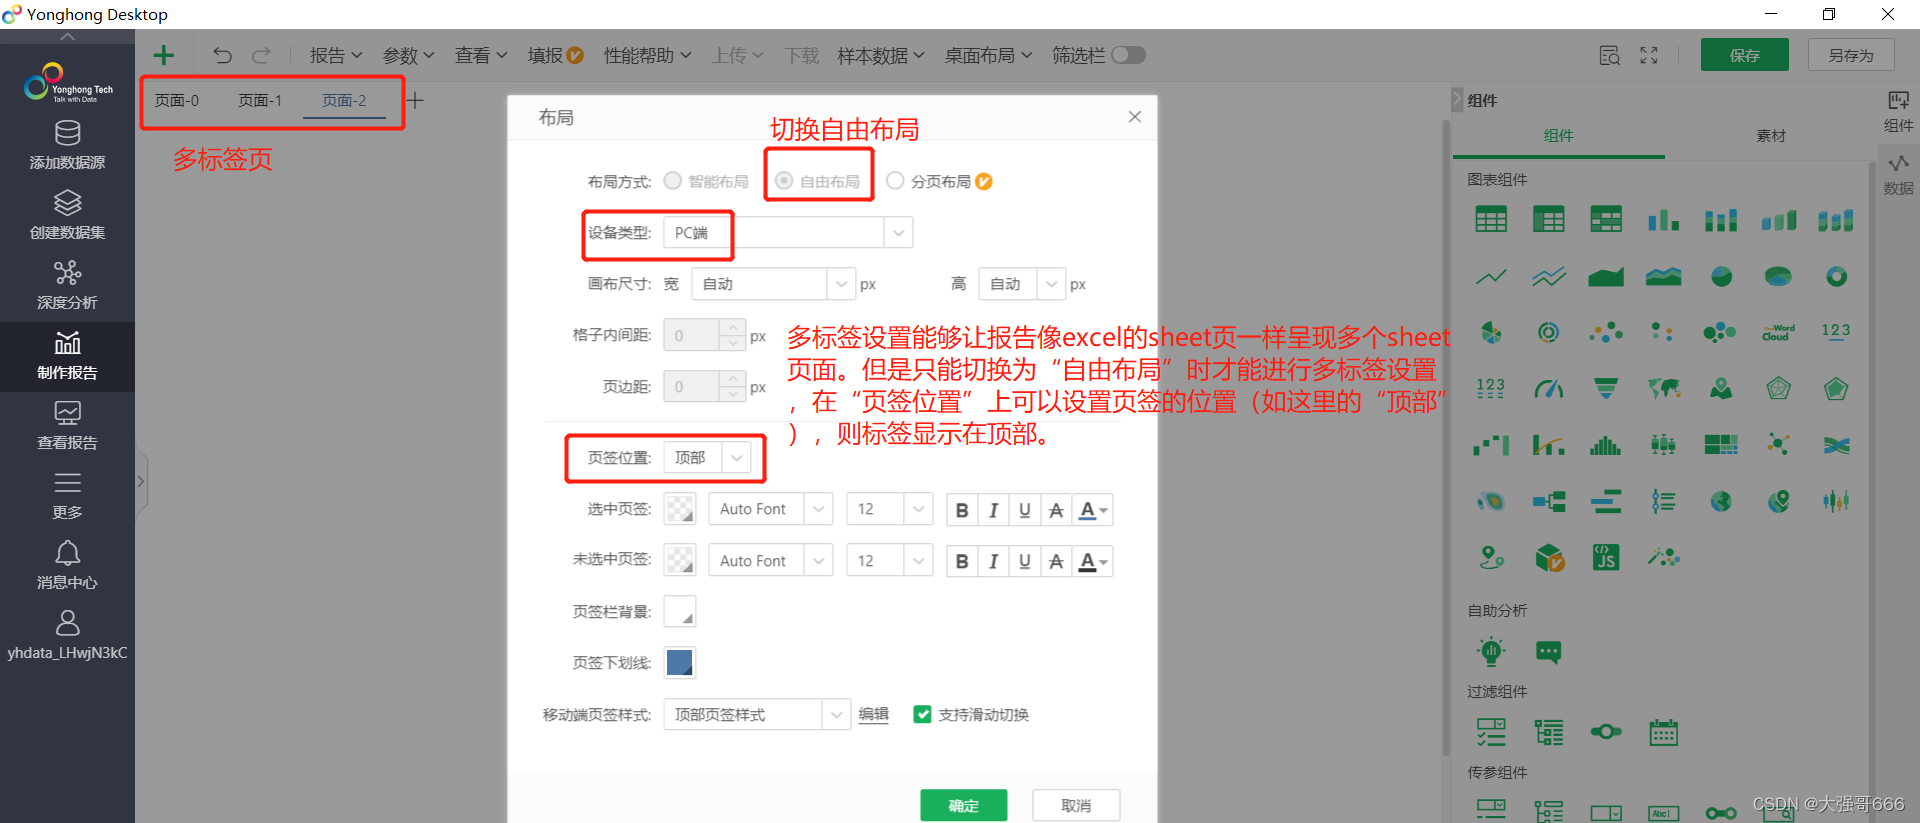Click the 编辑 link
The image size is (1920, 823).
pyautogui.click(x=873, y=714)
